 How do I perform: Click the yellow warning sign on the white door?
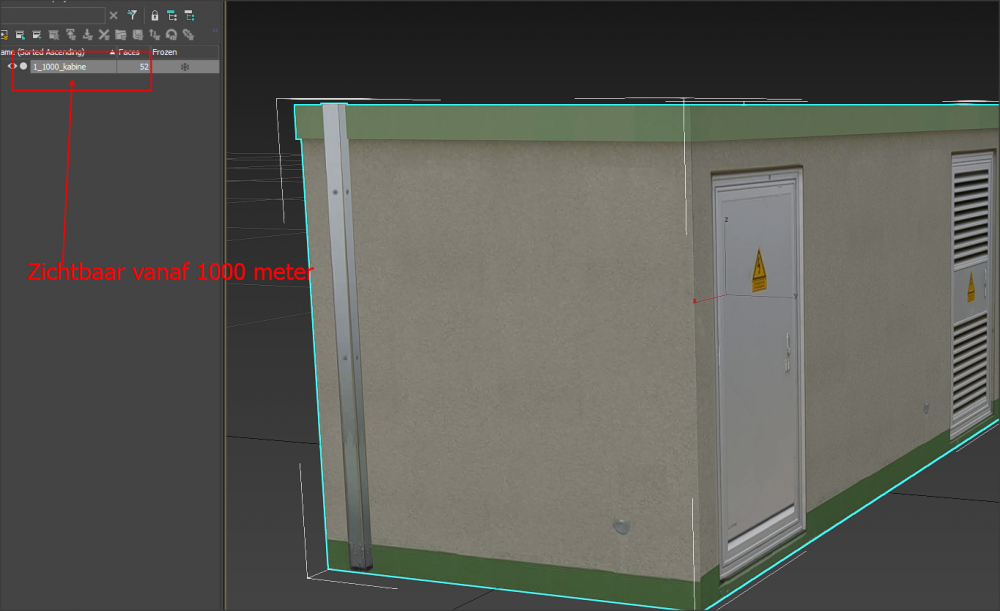coord(759,270)
